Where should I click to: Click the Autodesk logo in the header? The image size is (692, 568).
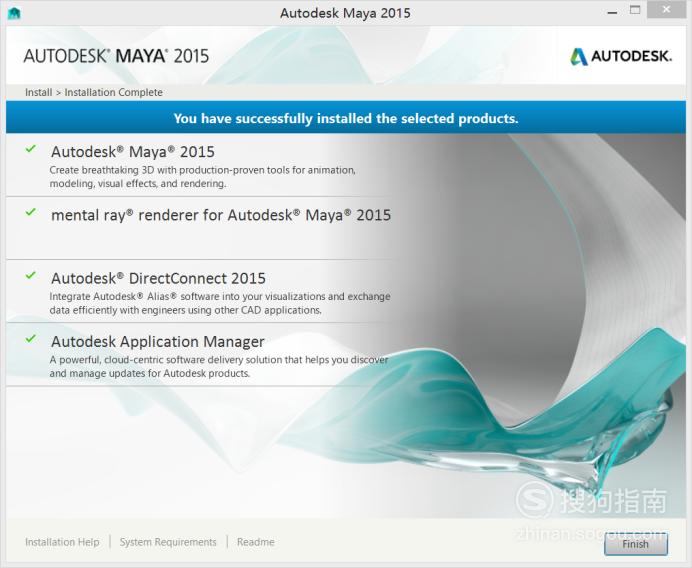coord(621,56)
